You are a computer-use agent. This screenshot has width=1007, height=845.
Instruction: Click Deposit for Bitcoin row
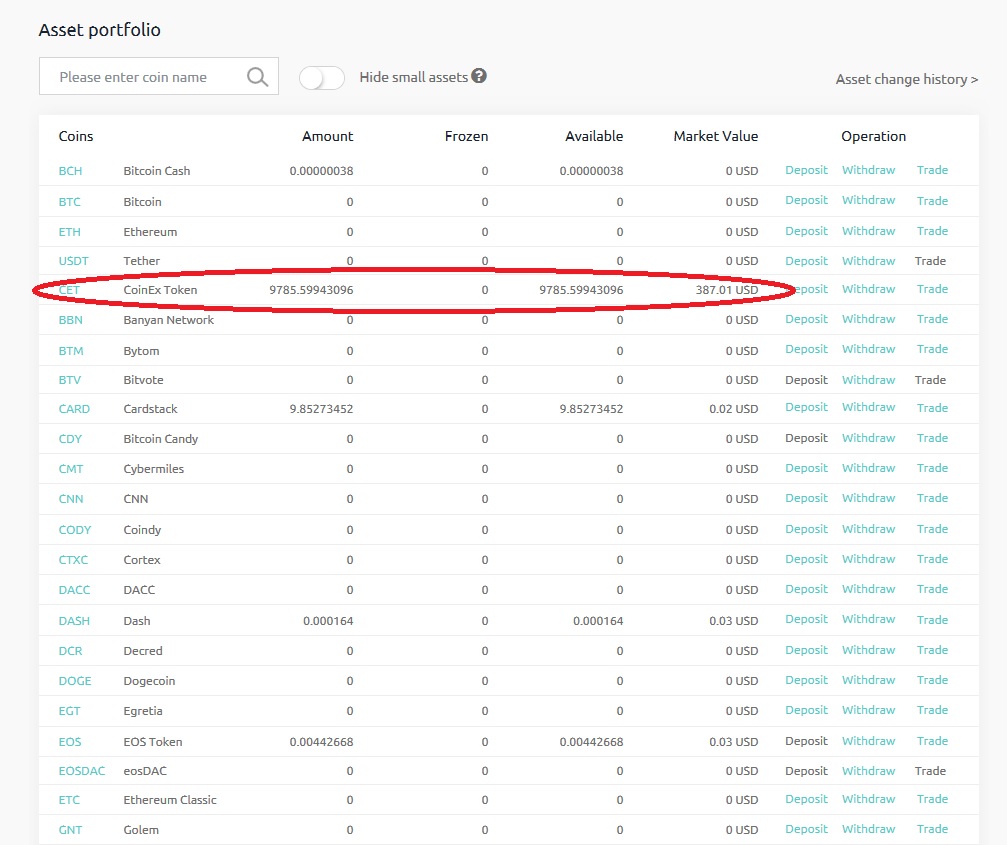coord(806,200)
